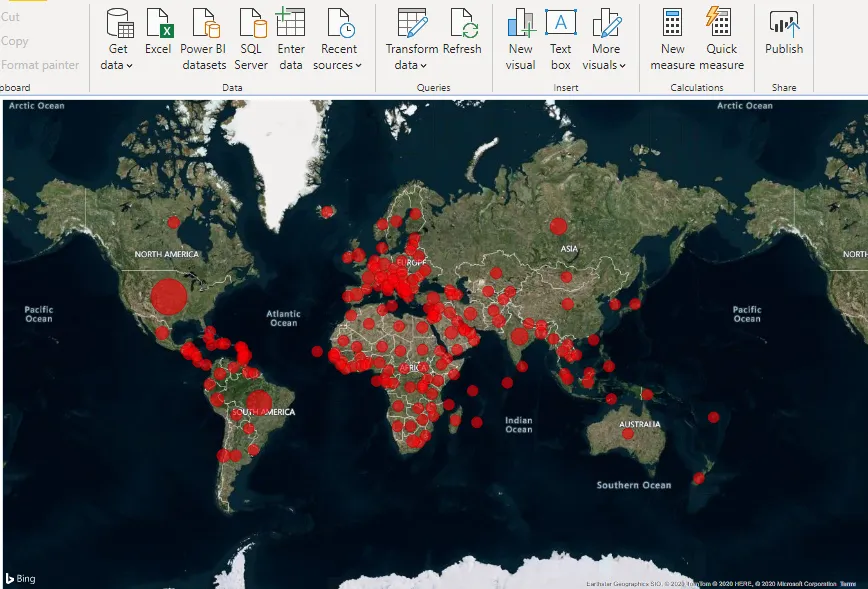
Task: Insert a New visual
Action: coord(521,39)
